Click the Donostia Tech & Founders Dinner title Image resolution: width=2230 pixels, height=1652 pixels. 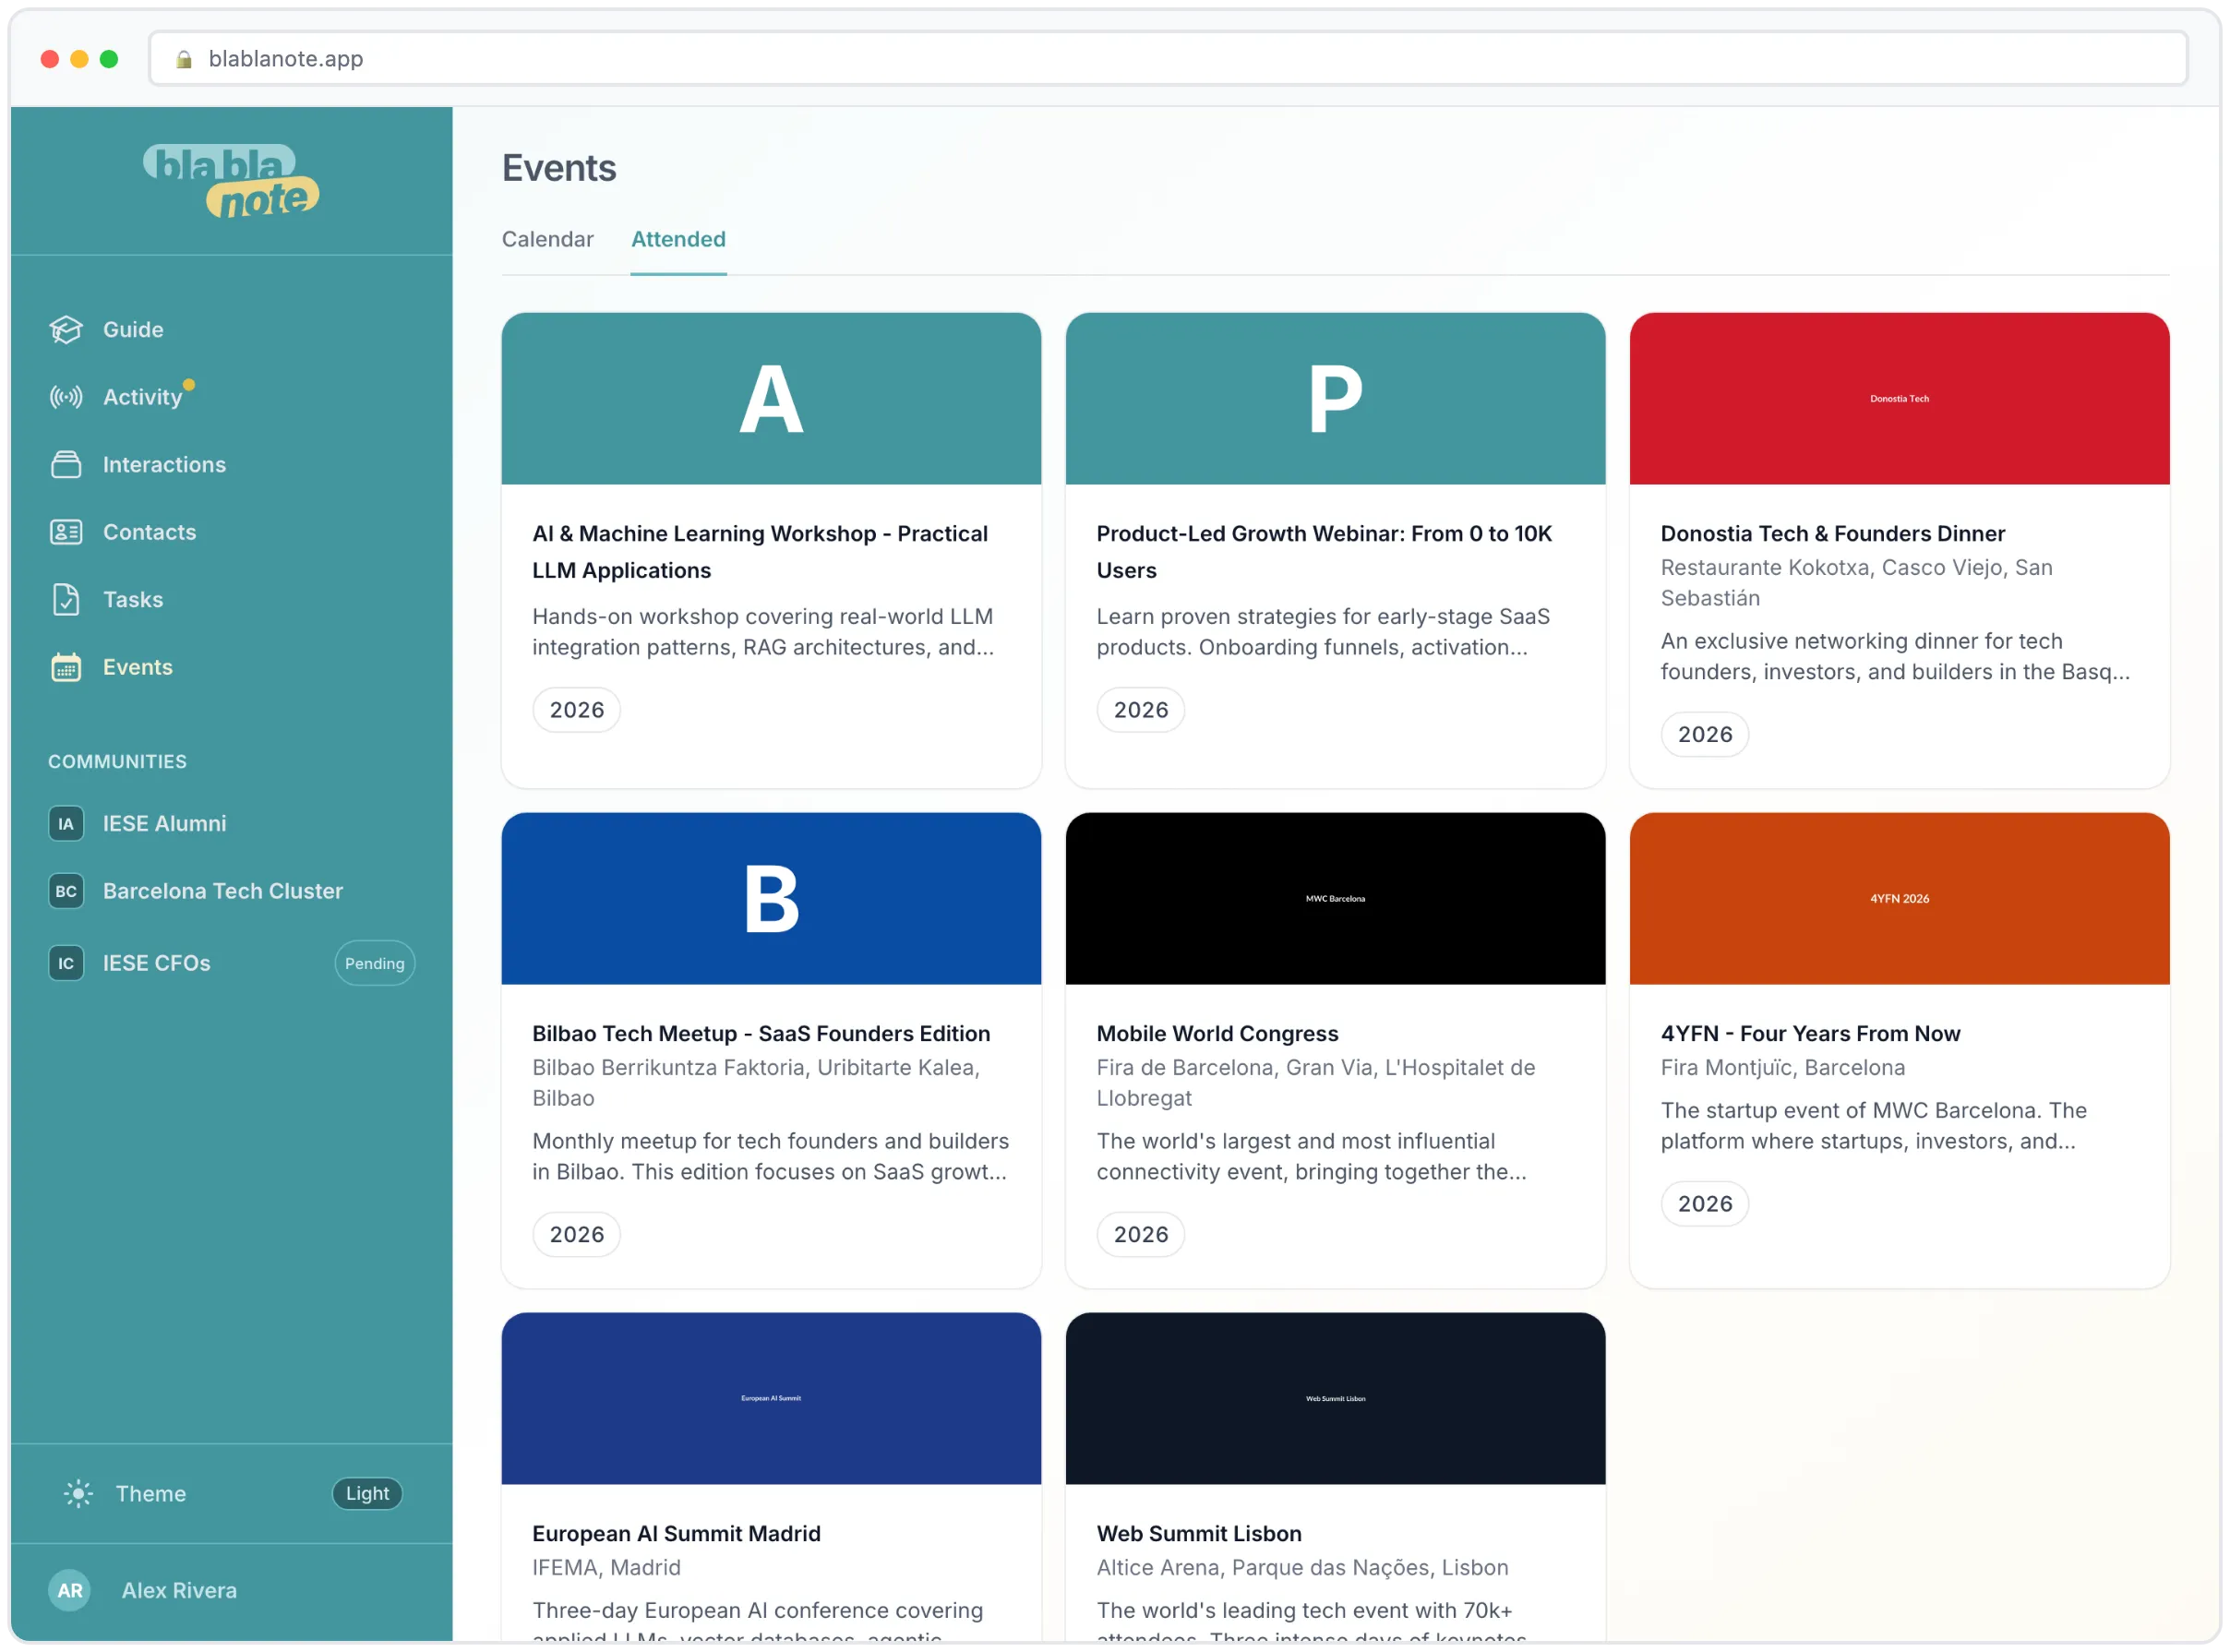click(1833, 534)
